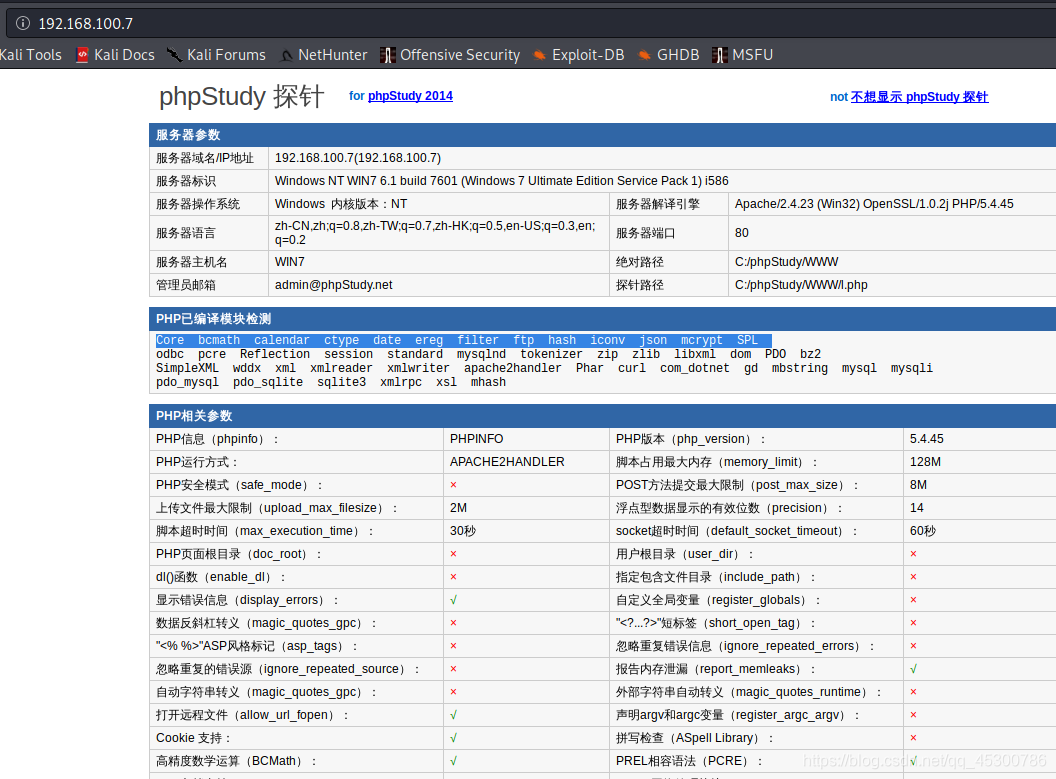The height and width of the screenshot is (779, 1056).
Task: Click the BCMath green check status
Action: tap(453, 761)
